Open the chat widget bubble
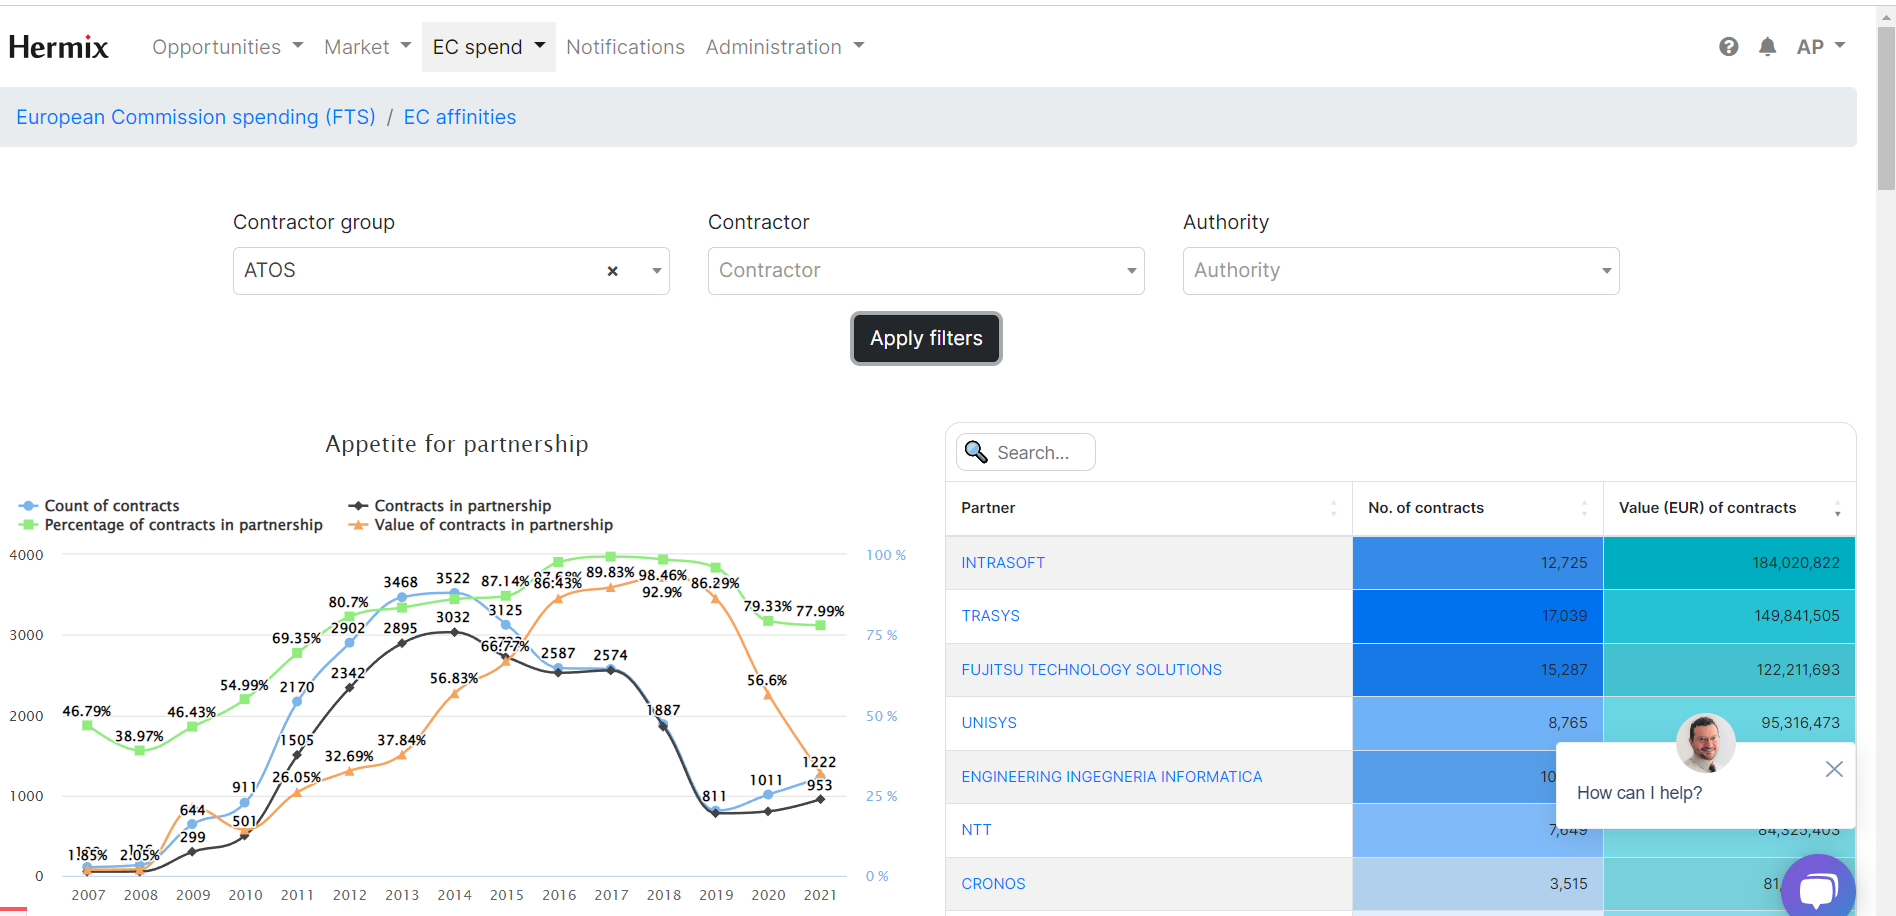This screenshot has width=1896, height=916. [1817, 886]
